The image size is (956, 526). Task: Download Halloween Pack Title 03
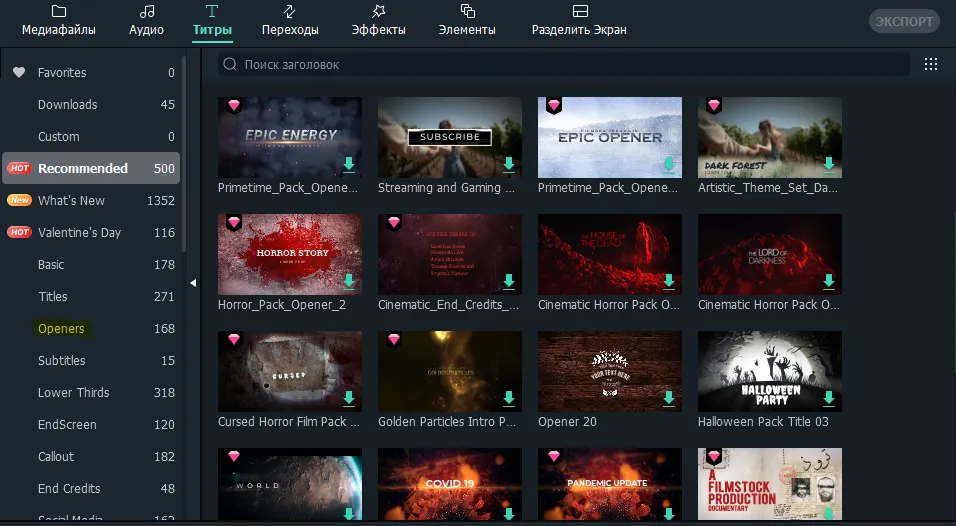tap(829, 398)
